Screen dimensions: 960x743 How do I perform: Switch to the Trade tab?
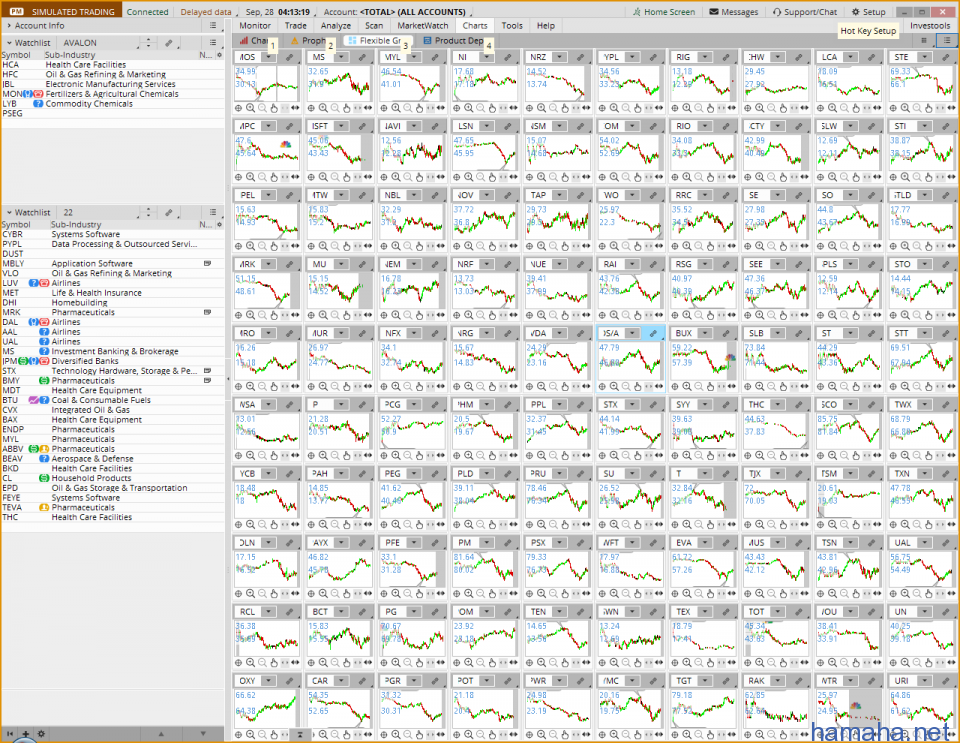click(x=296, y=26)
